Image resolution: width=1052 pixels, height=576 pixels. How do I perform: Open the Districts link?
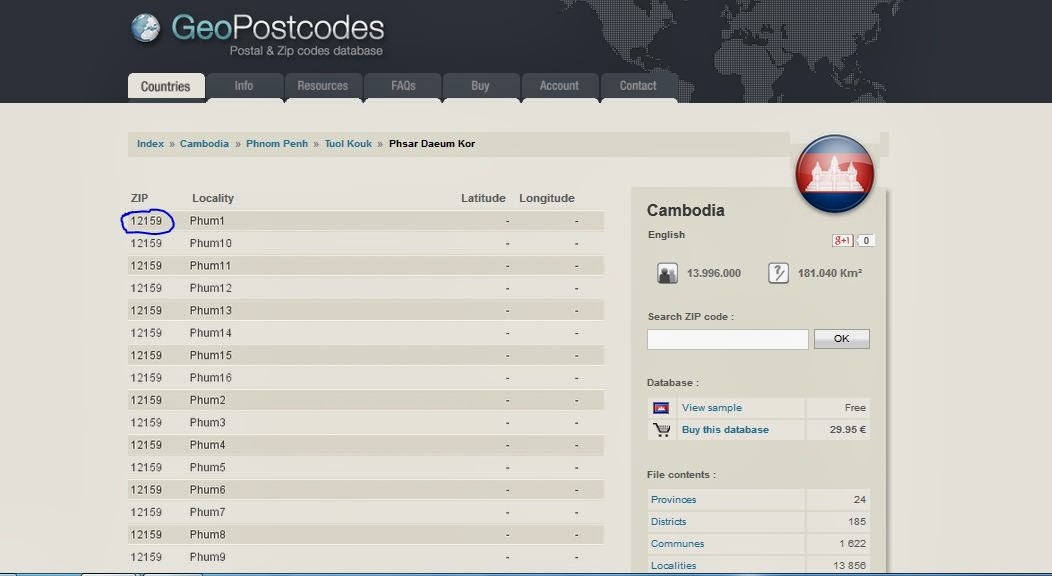coord(668,522)
